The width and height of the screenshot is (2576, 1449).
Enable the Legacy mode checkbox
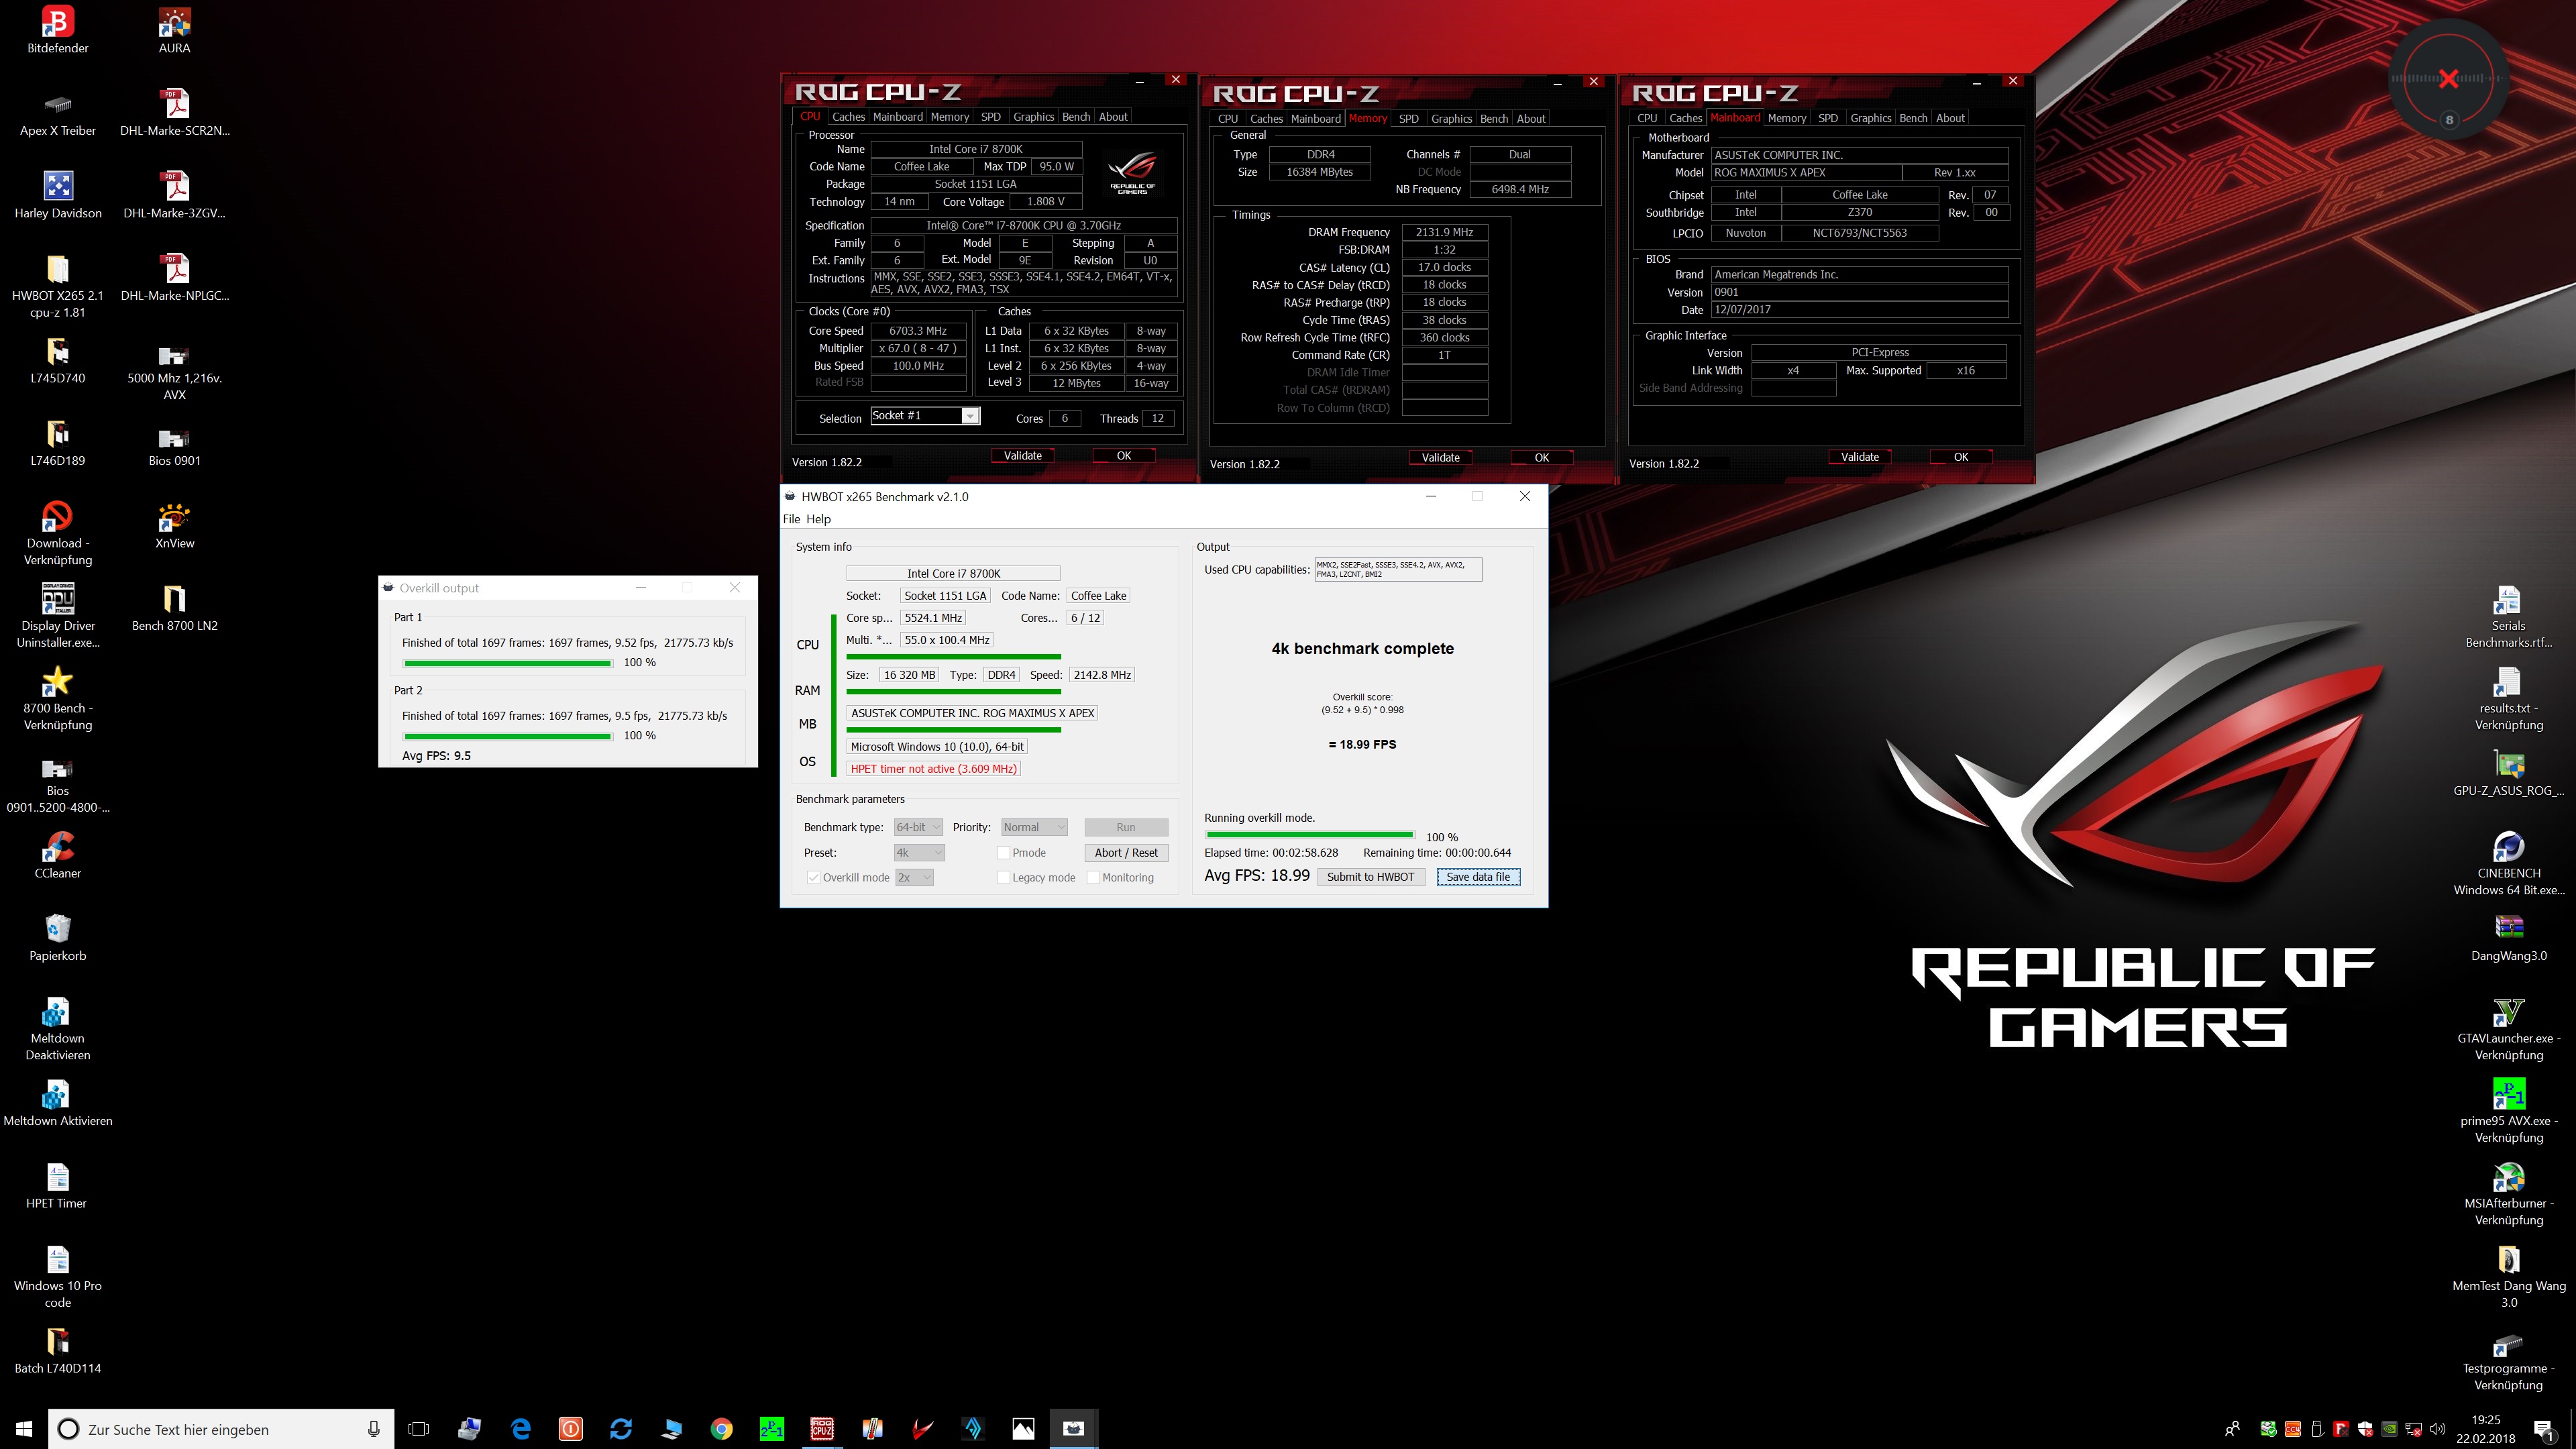pyautogui.click(x=1003, y=877)
